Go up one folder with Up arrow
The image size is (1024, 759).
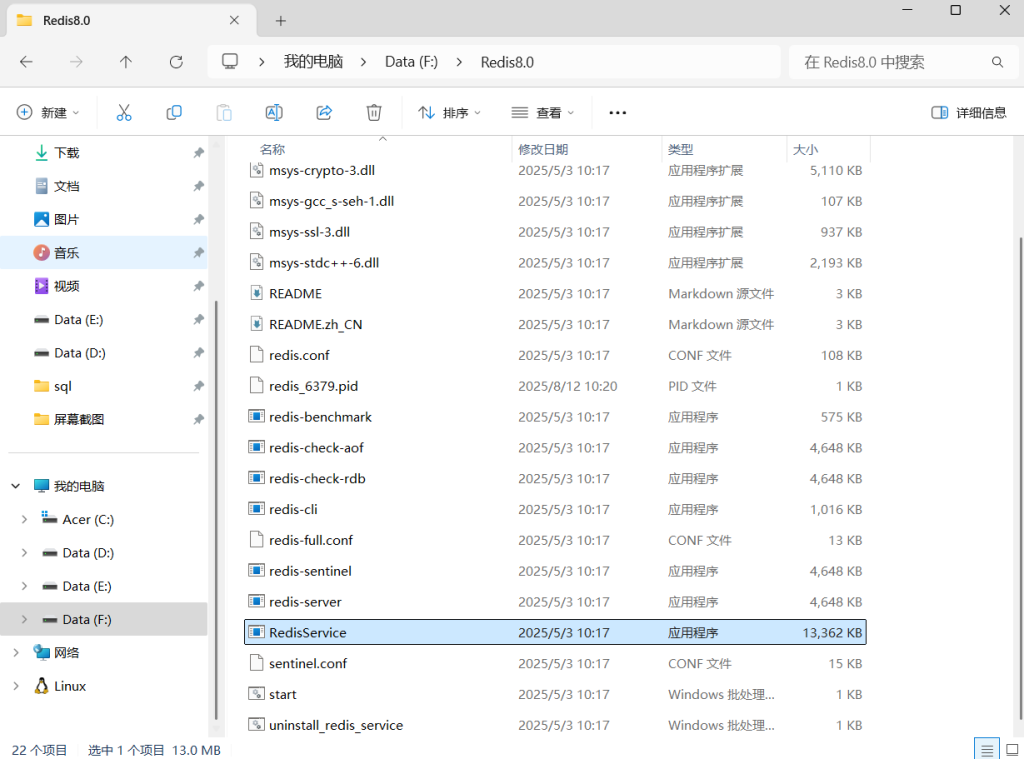point(126,62)
